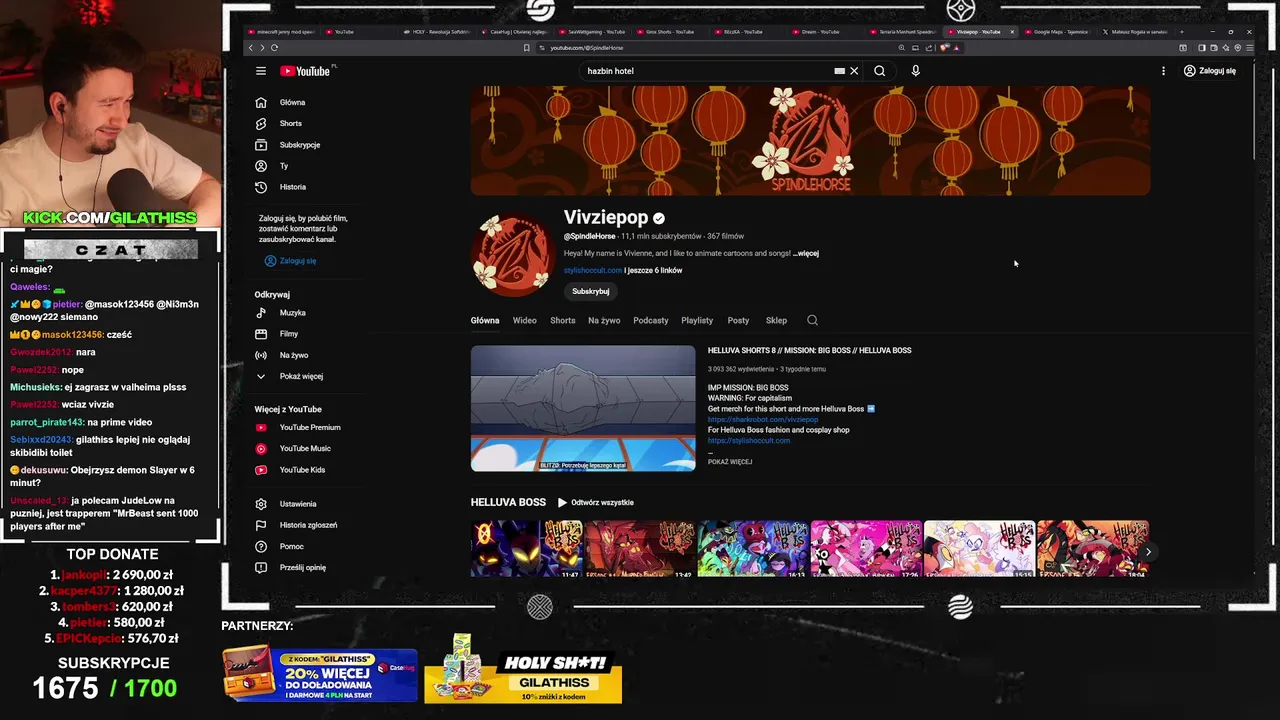This screenshot has height=720, width=1280.
Task: Switch to the Wideo channel tab
Action: (525, 320)
